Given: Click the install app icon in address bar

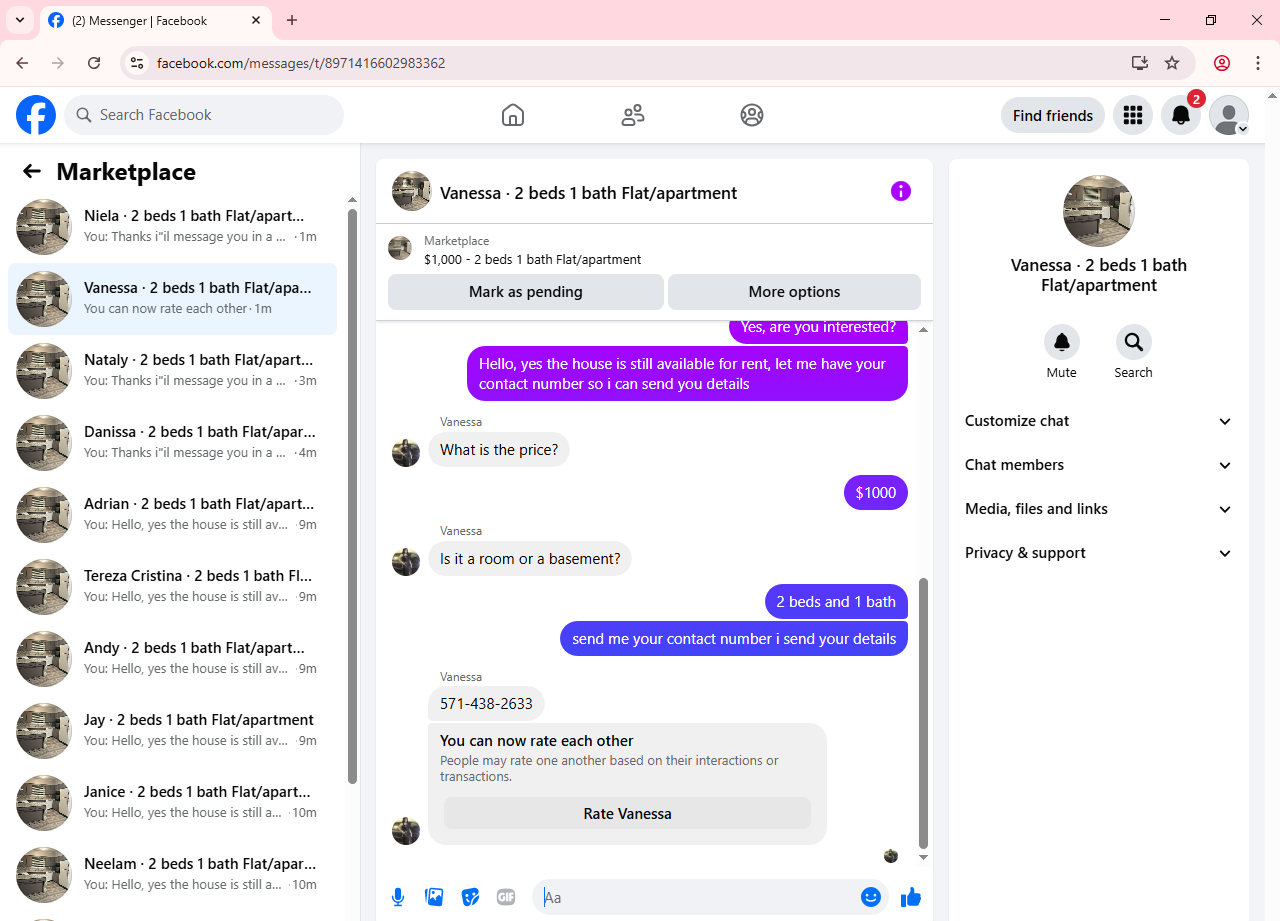Looking at the screenshot, I should pos(1140,63).
